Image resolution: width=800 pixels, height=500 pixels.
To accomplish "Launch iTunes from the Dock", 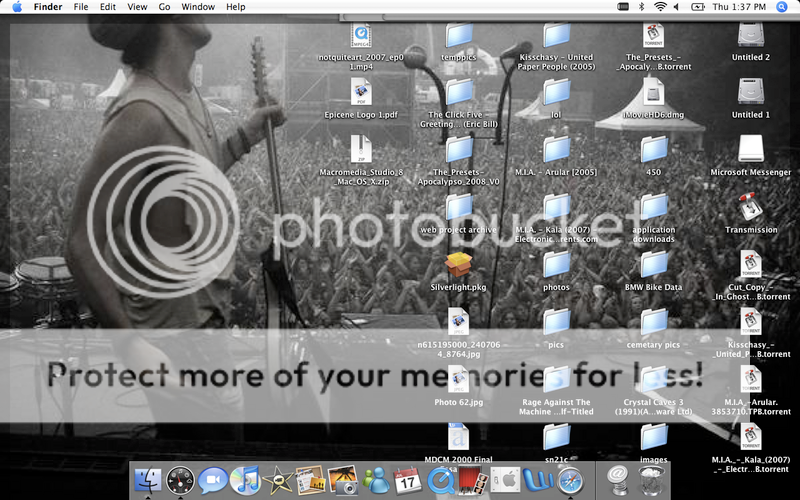I will pos(245,480).
